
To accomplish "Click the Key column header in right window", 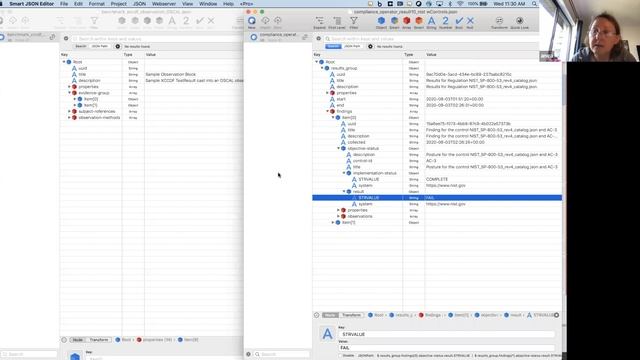I will click(358, 55).
